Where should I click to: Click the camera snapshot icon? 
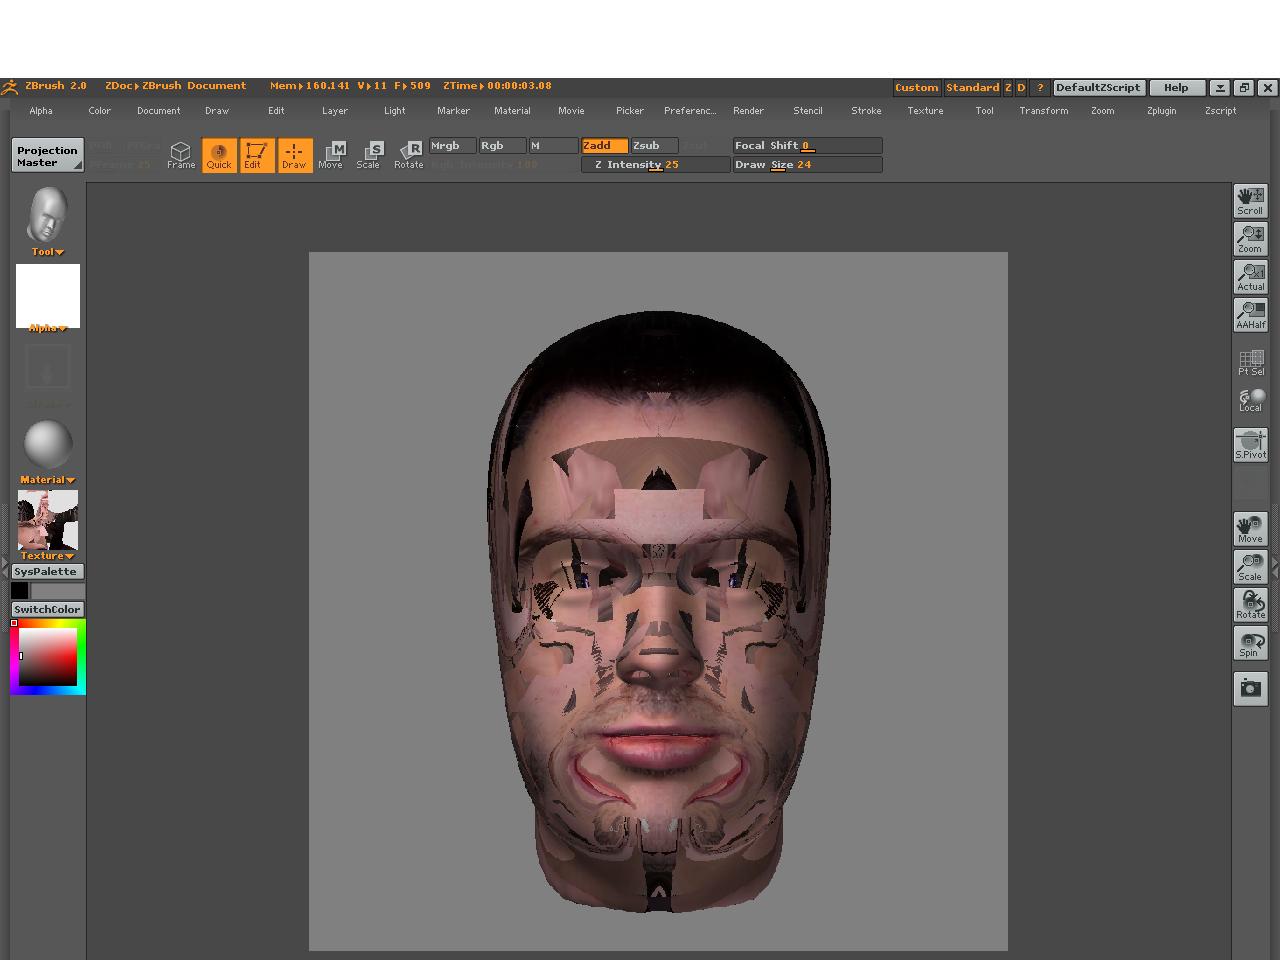1250,688
